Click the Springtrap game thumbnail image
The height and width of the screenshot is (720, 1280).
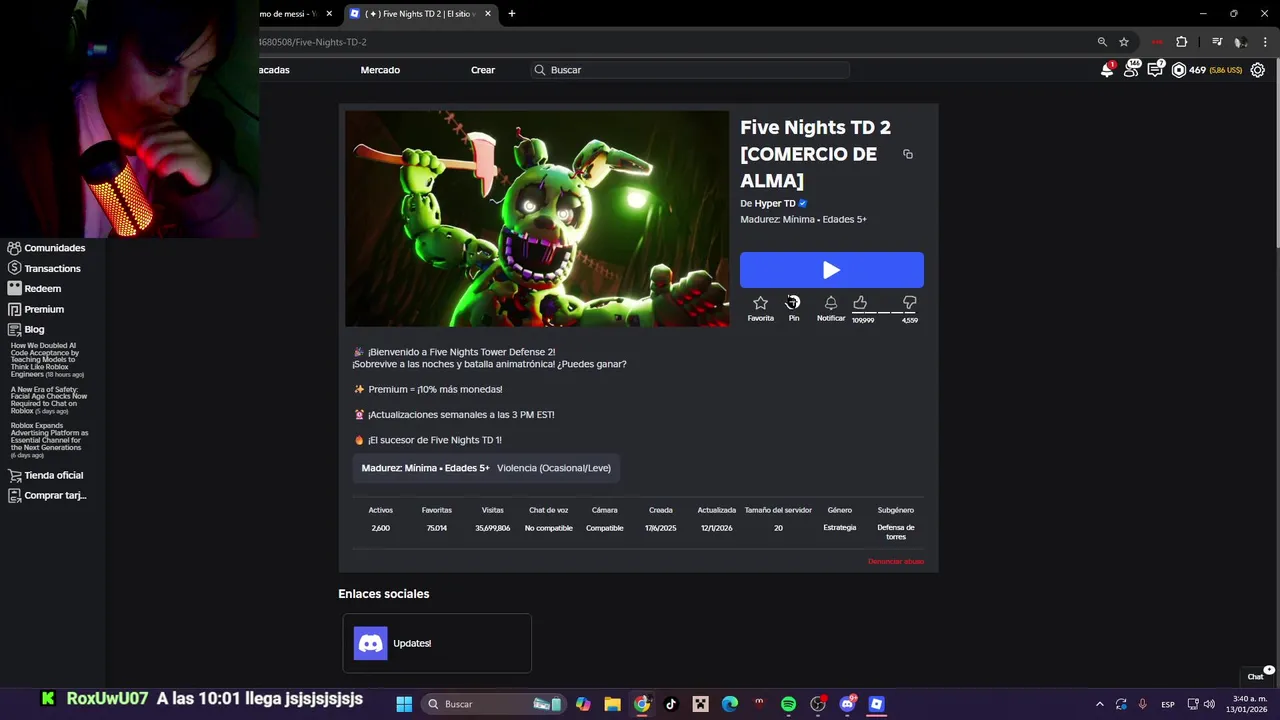537,218
